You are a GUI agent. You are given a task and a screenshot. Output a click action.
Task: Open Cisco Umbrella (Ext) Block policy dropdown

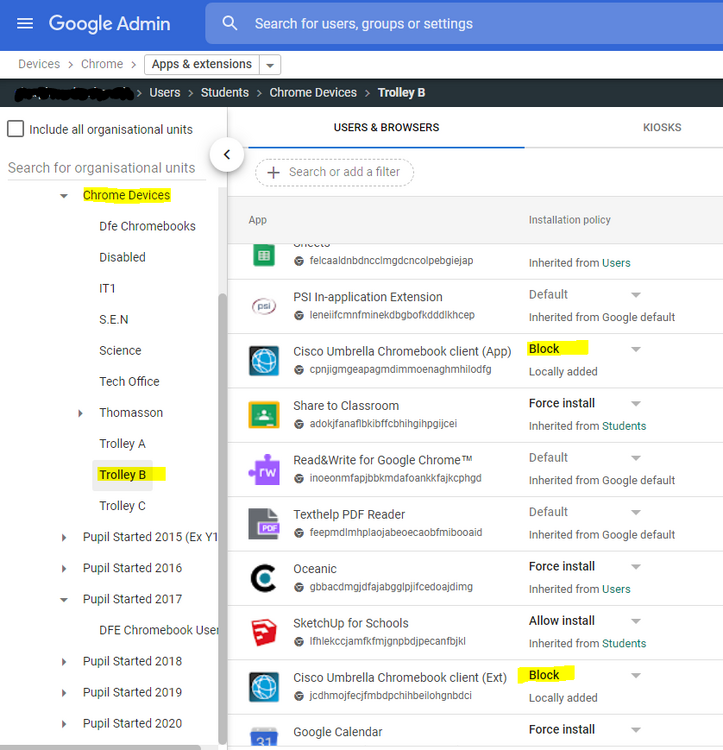coord(635,675)
